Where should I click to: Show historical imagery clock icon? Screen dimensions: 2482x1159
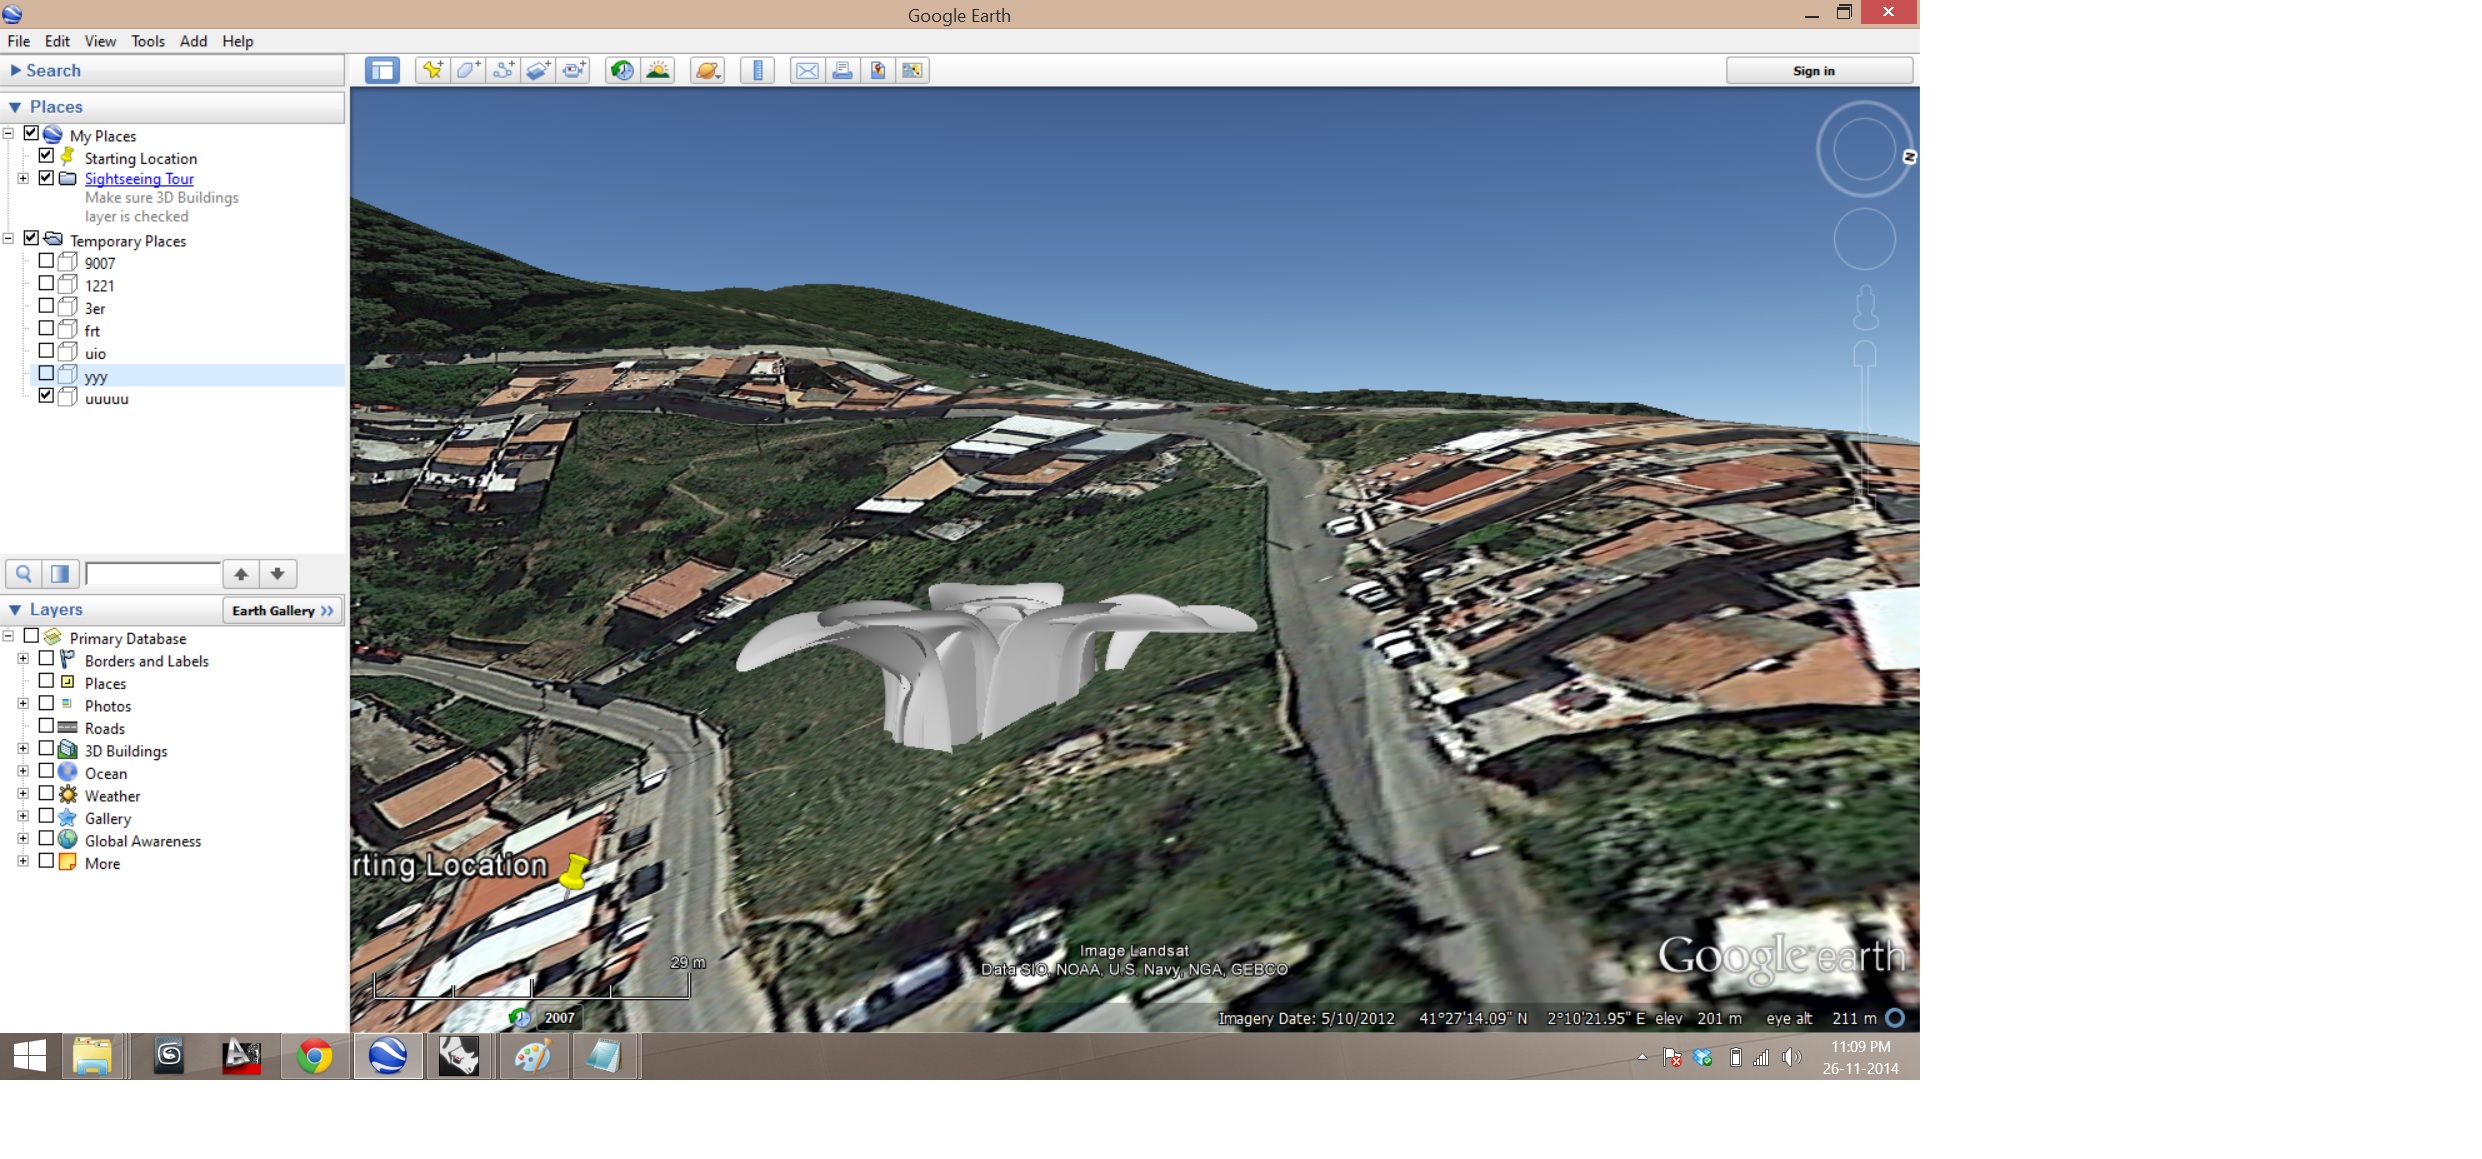[622, 70]
